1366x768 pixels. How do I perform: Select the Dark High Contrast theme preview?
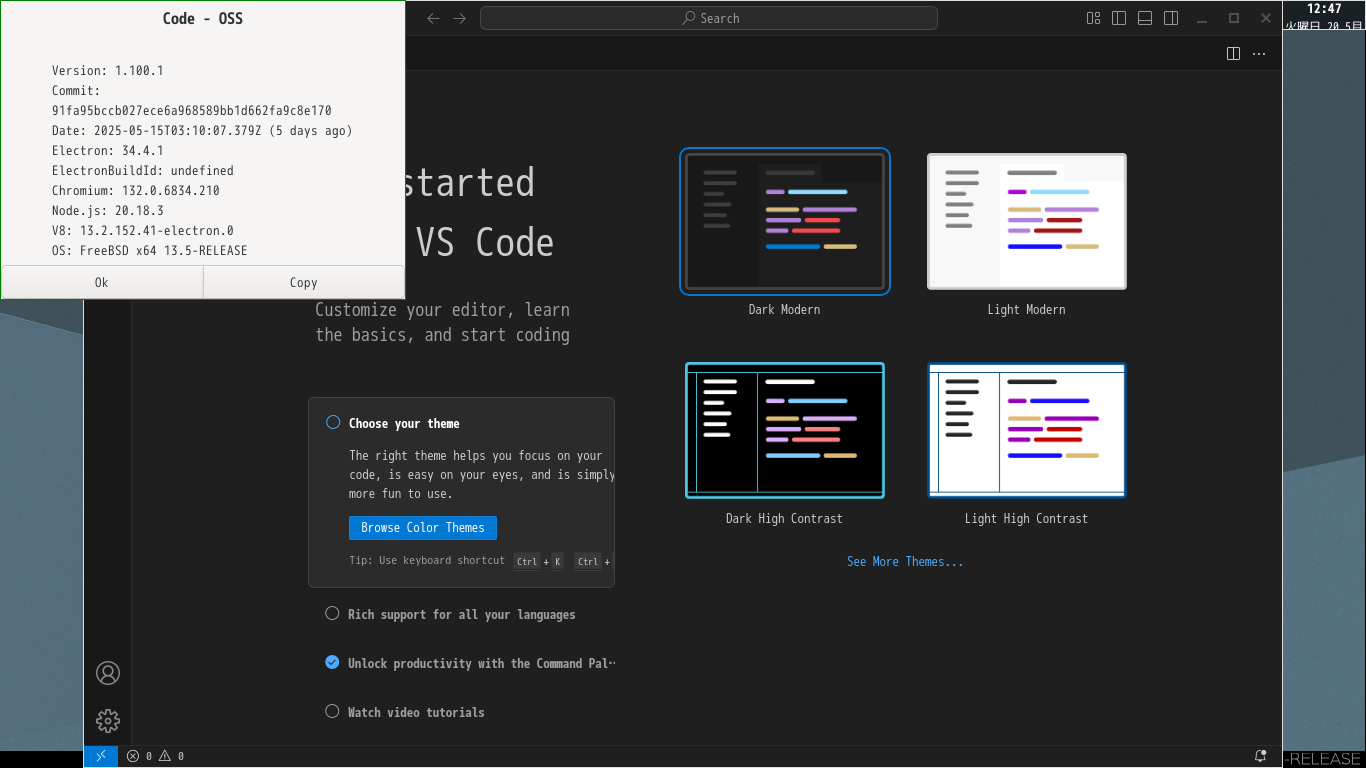[x=785, y=430]
